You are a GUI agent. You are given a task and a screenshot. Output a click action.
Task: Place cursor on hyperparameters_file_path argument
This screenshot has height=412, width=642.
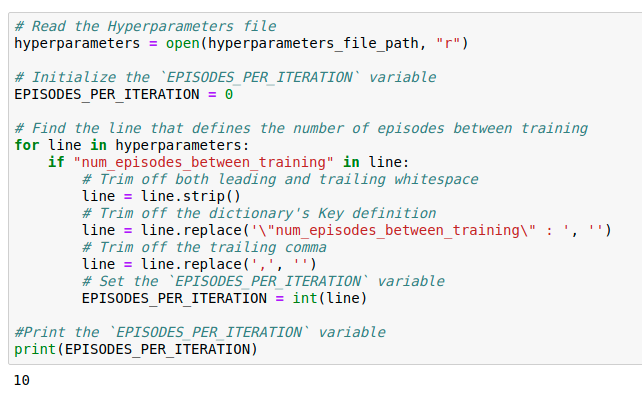pyautogui.click(x=313, y=43)
